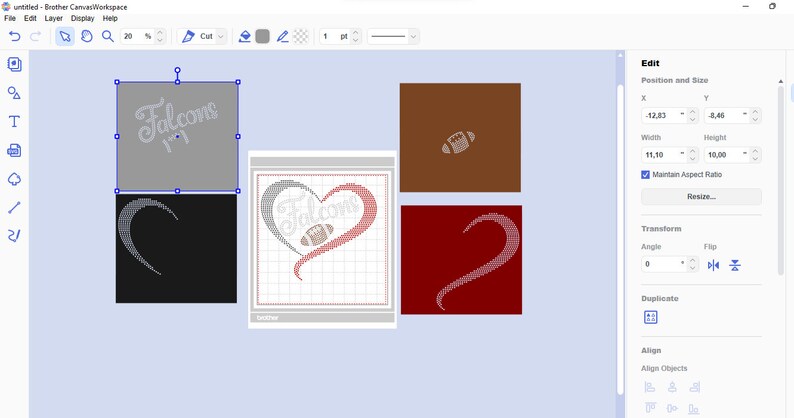Open the Display menu

point(83,18)
